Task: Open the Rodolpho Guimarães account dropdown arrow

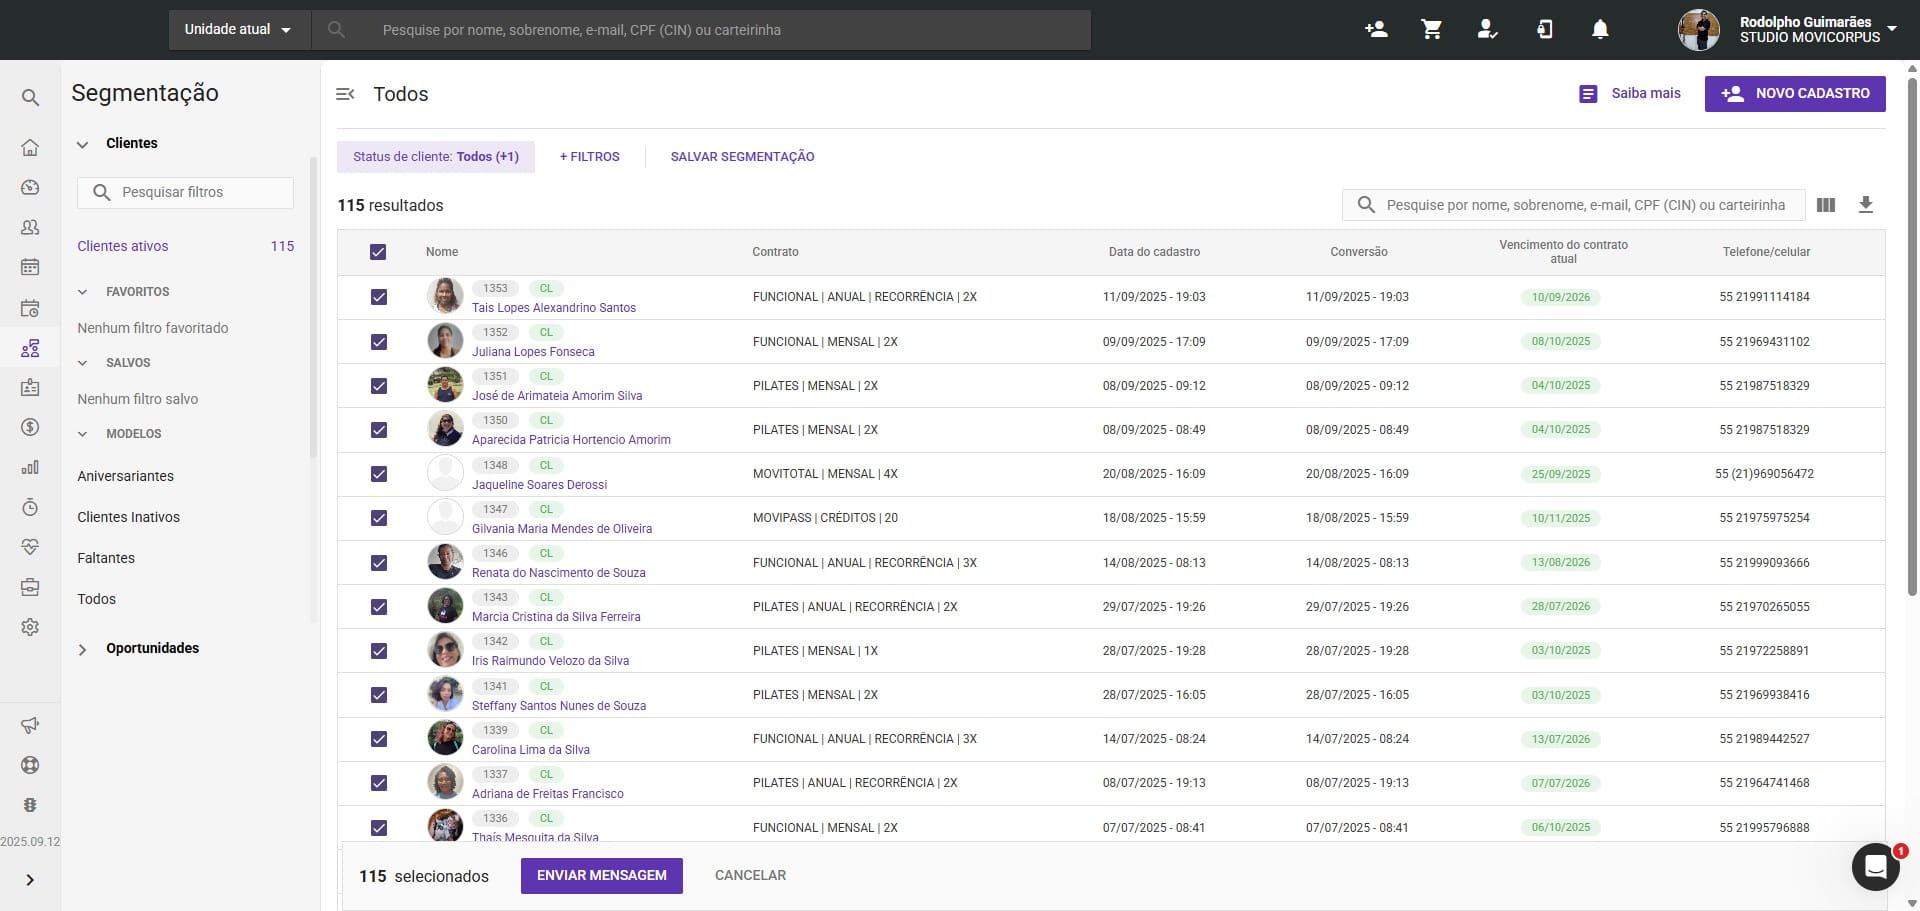Action: click(x=1892, y=29)
